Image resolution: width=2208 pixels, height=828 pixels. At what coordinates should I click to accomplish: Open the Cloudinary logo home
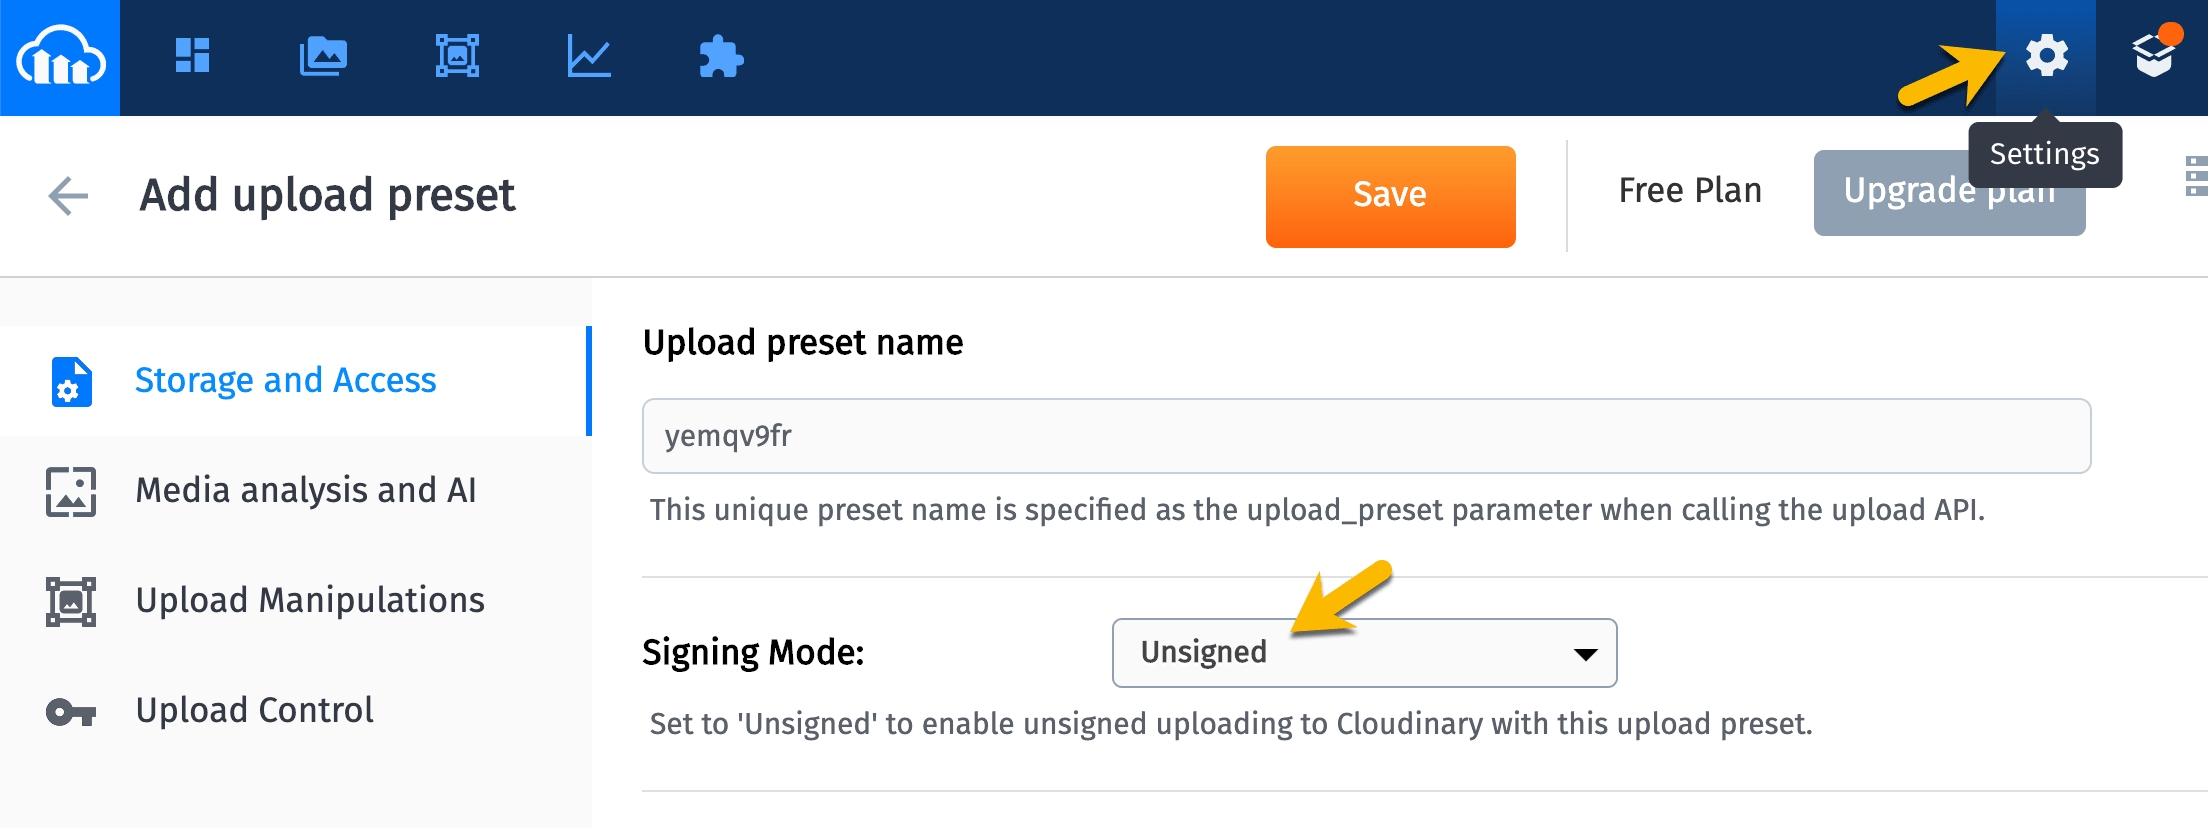60,57
